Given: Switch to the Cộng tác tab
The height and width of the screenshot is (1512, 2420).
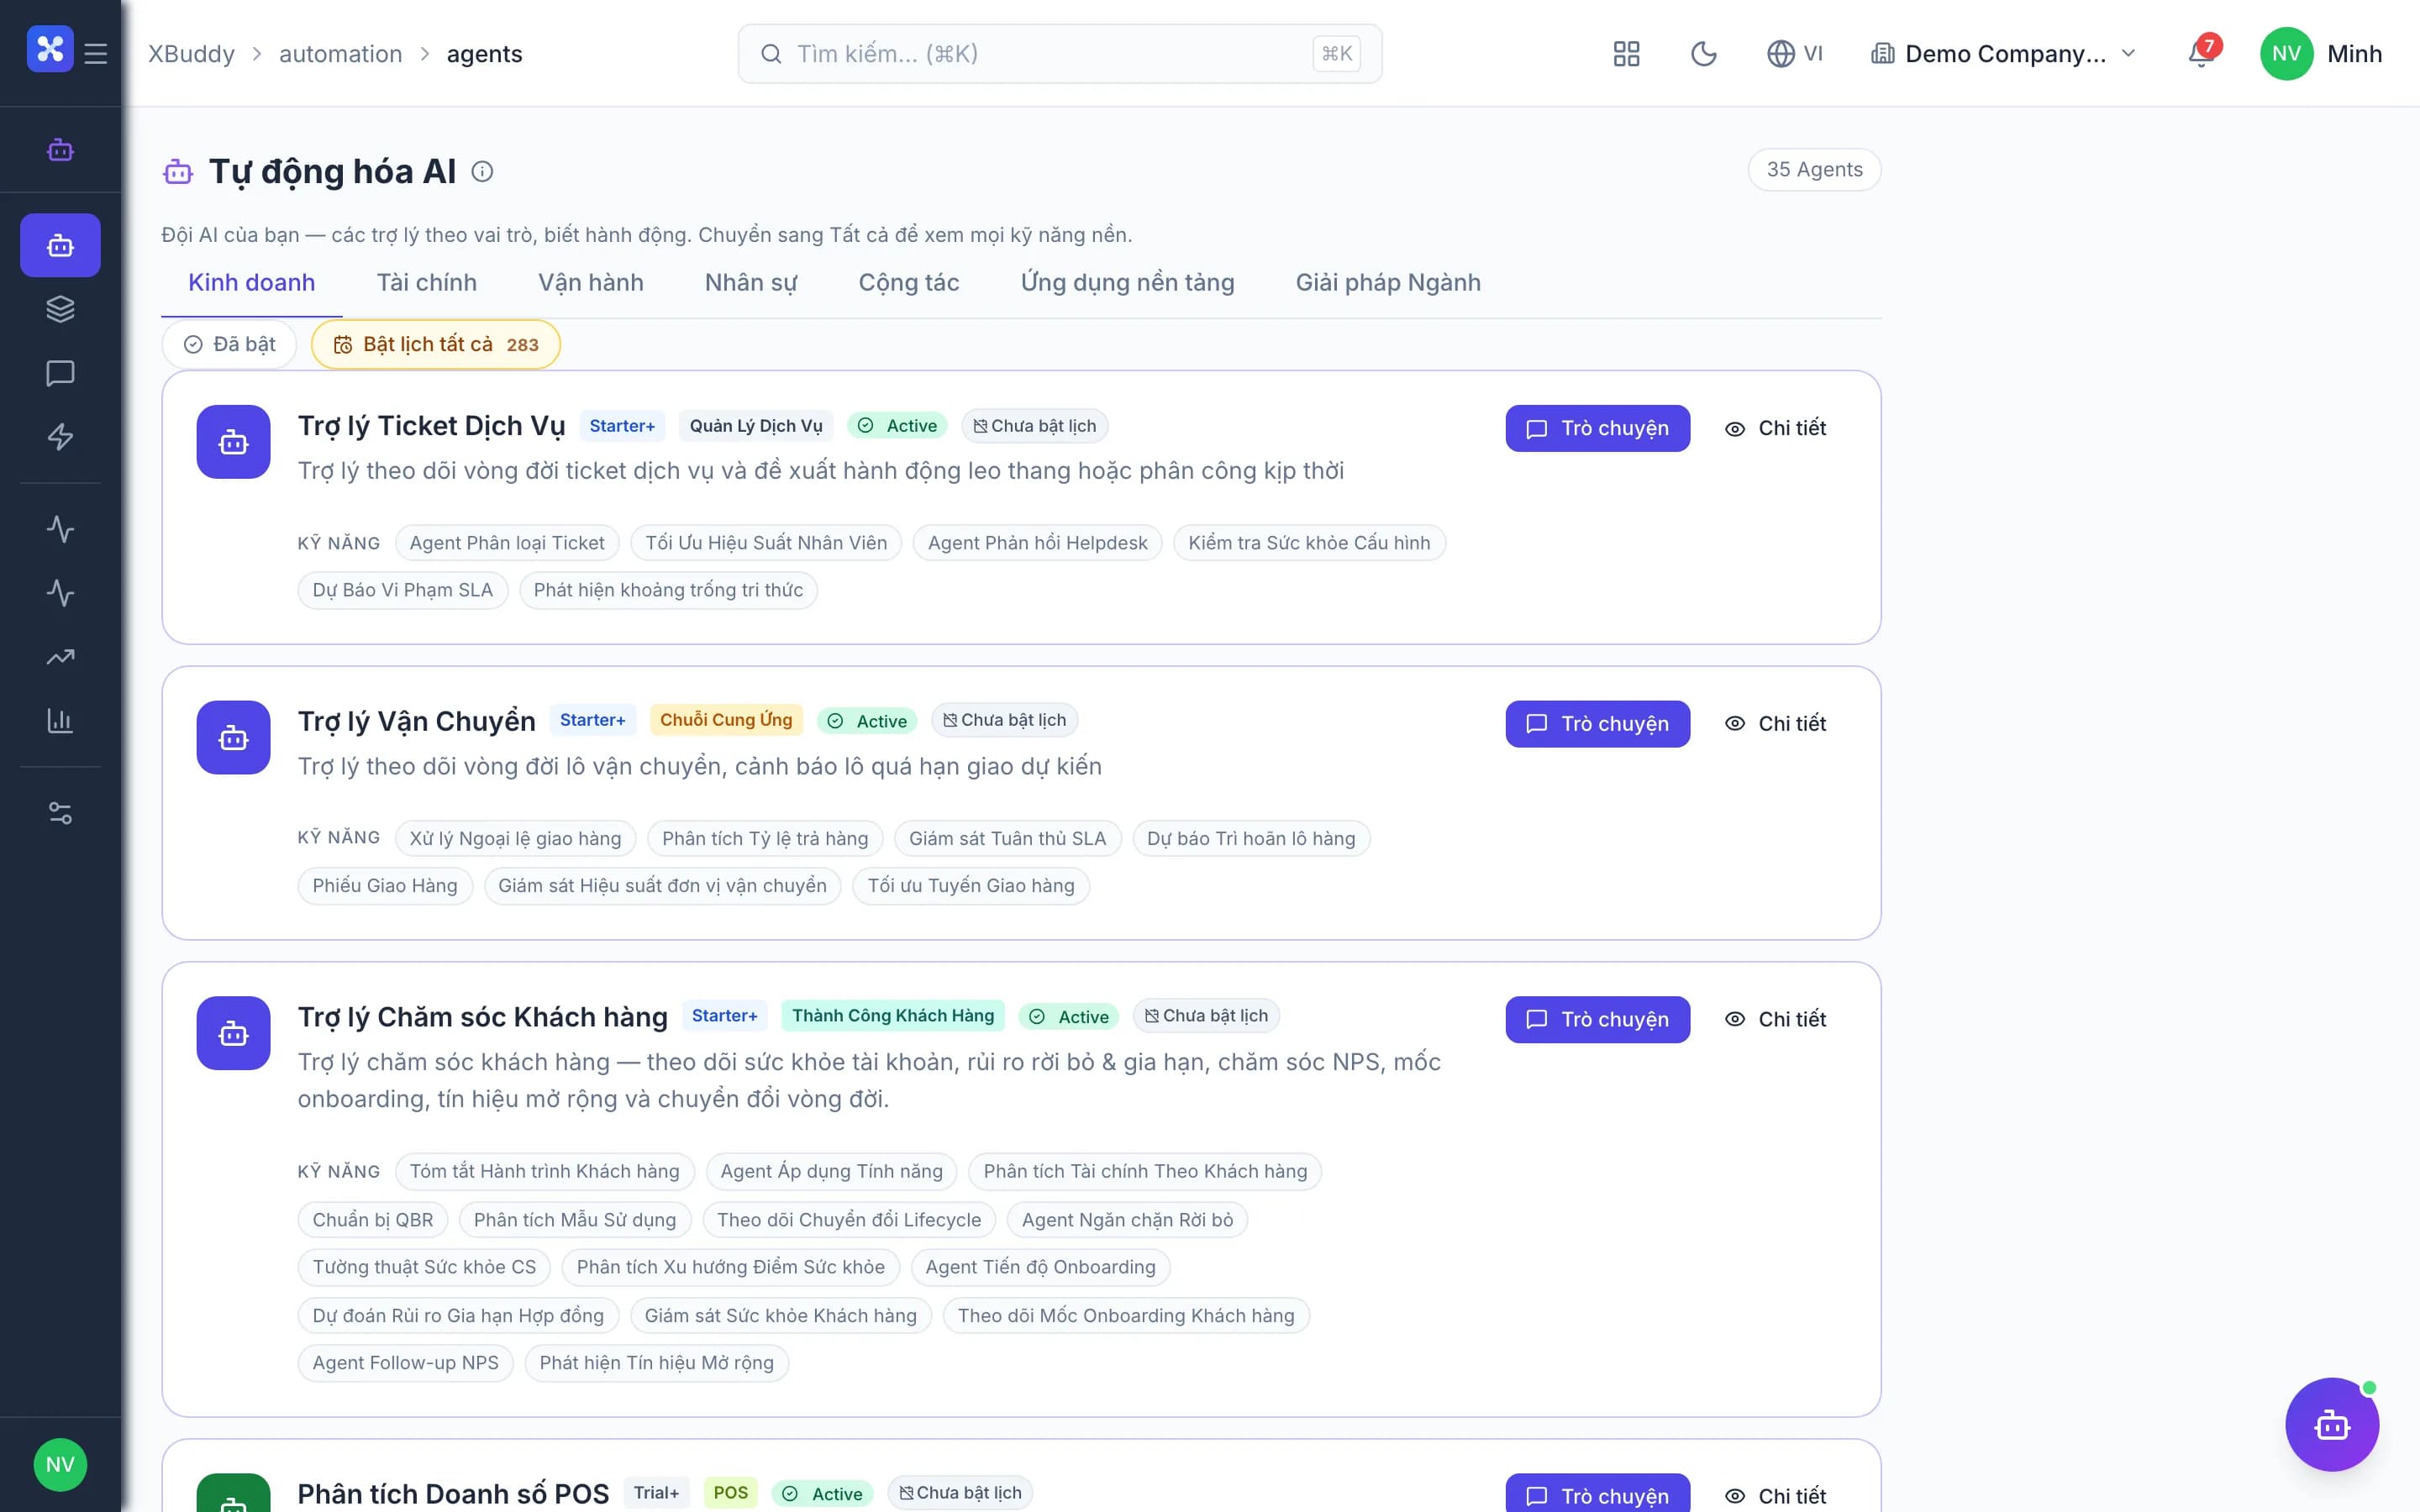Looking at the screenshot, I should coord(909,283).
